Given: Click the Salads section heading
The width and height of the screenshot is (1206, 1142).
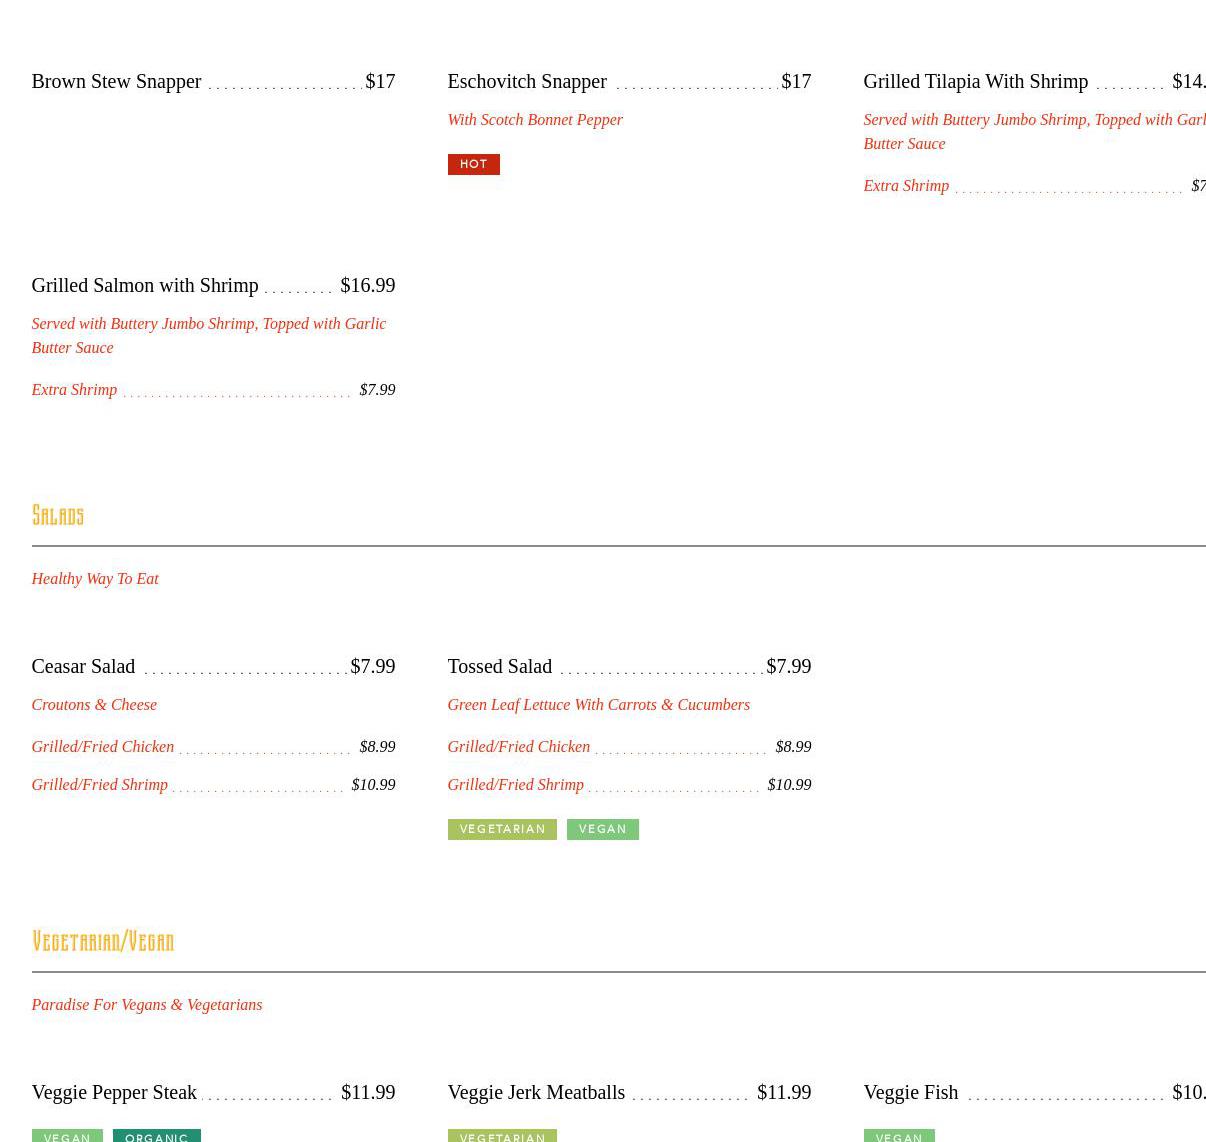Looking at the screenshot, I should pos(58,516).
